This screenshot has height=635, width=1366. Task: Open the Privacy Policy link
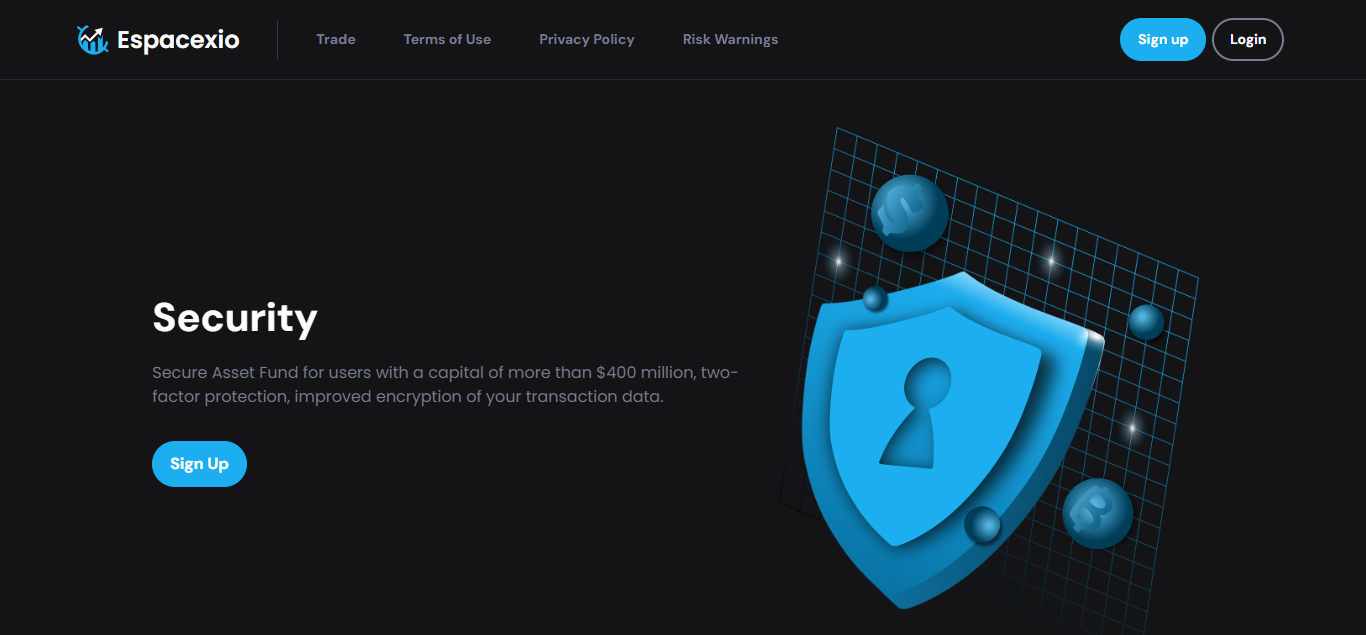coord(587,40)
